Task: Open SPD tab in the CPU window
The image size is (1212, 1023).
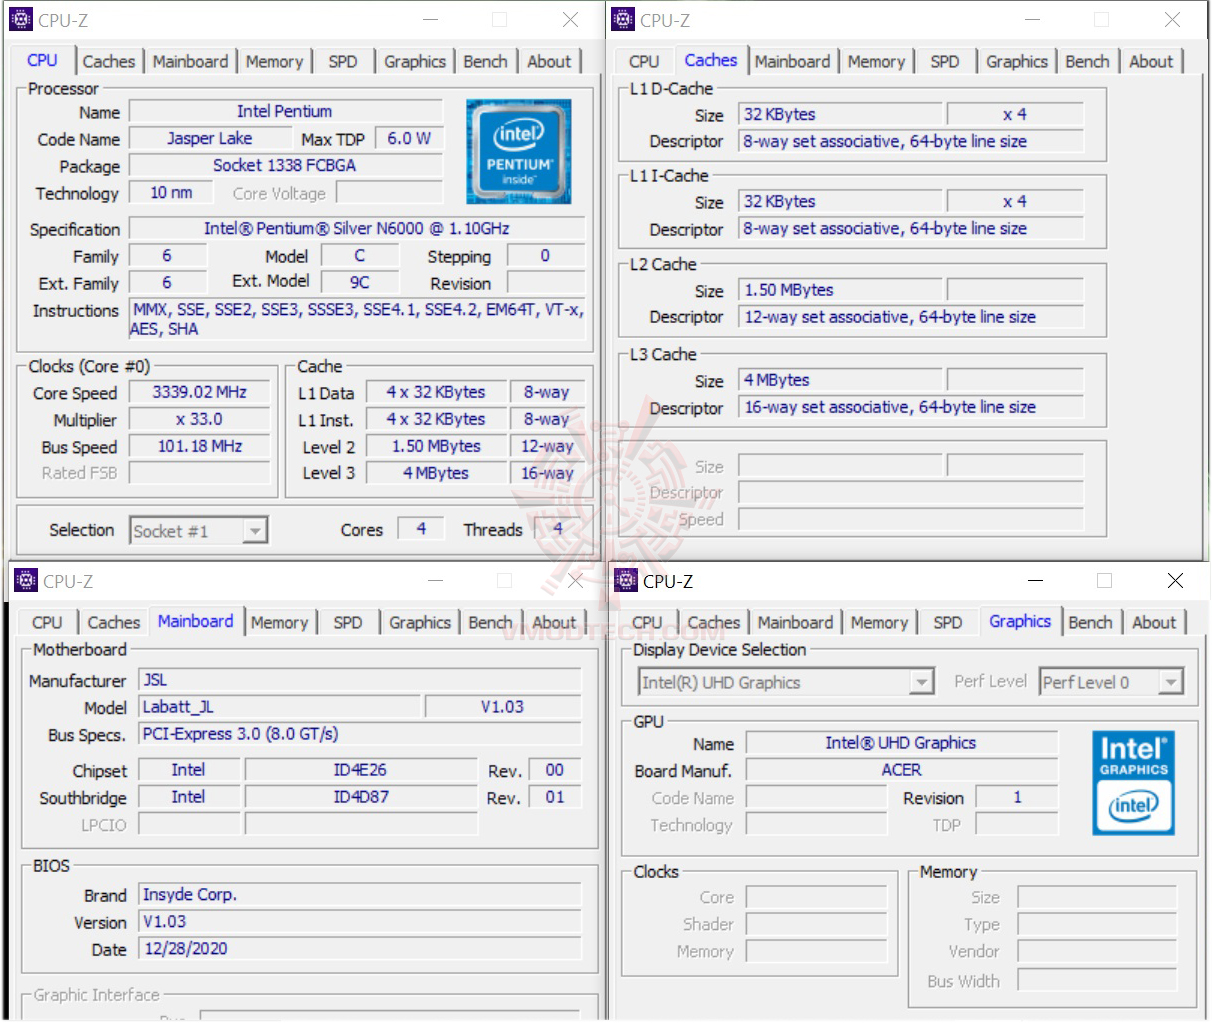Action: [343, 61]
